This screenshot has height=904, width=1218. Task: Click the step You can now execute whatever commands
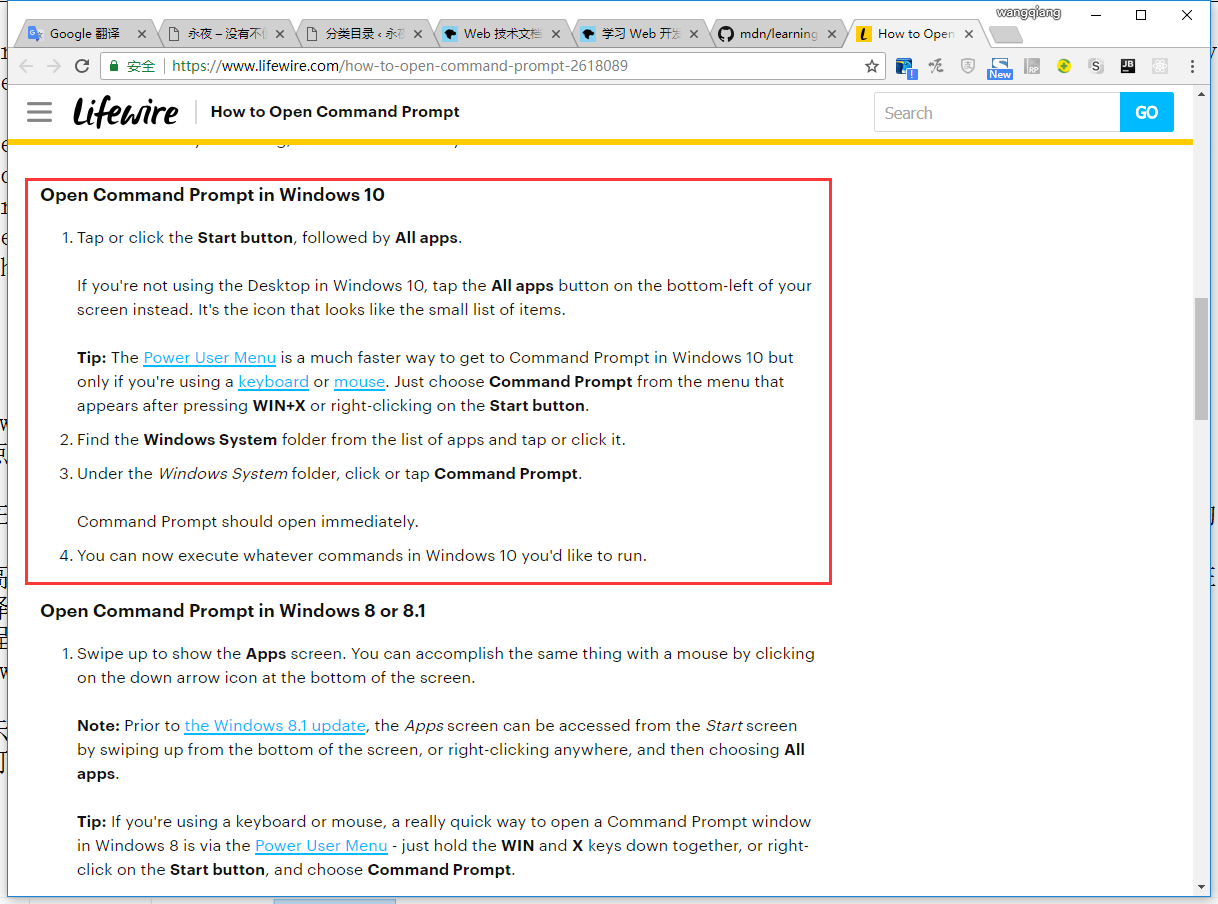coord(362,556)
